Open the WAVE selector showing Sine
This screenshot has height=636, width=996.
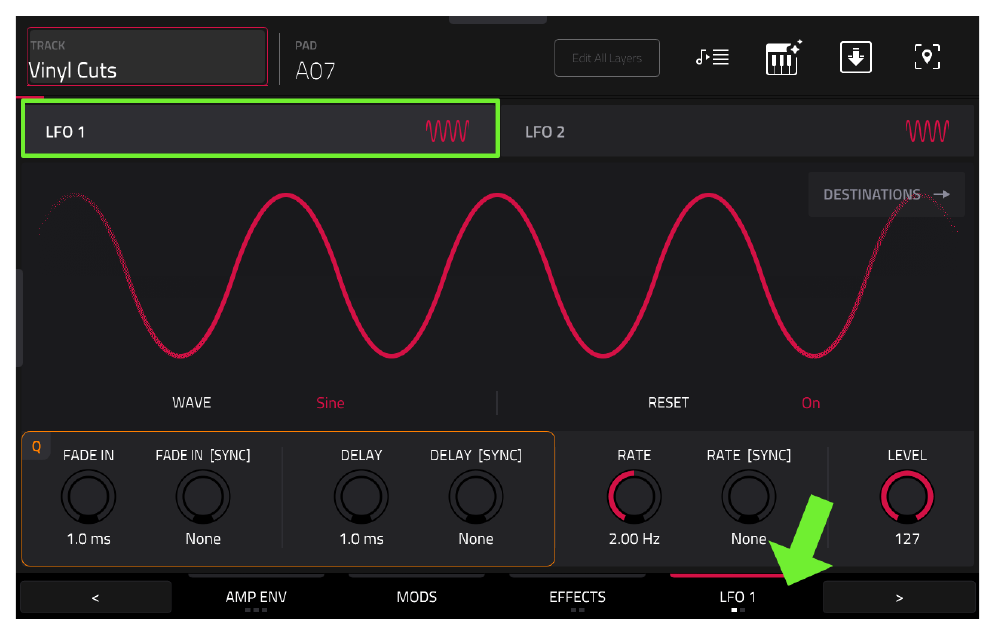pyautogui.click(x=330, y=403)
